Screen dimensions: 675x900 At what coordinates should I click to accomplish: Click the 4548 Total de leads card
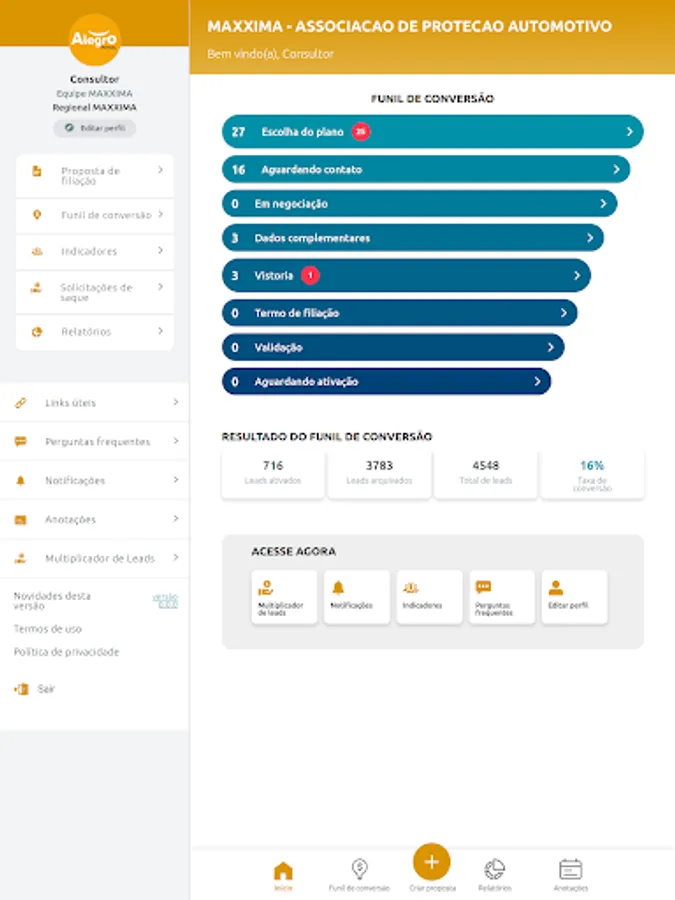(486, 474)
